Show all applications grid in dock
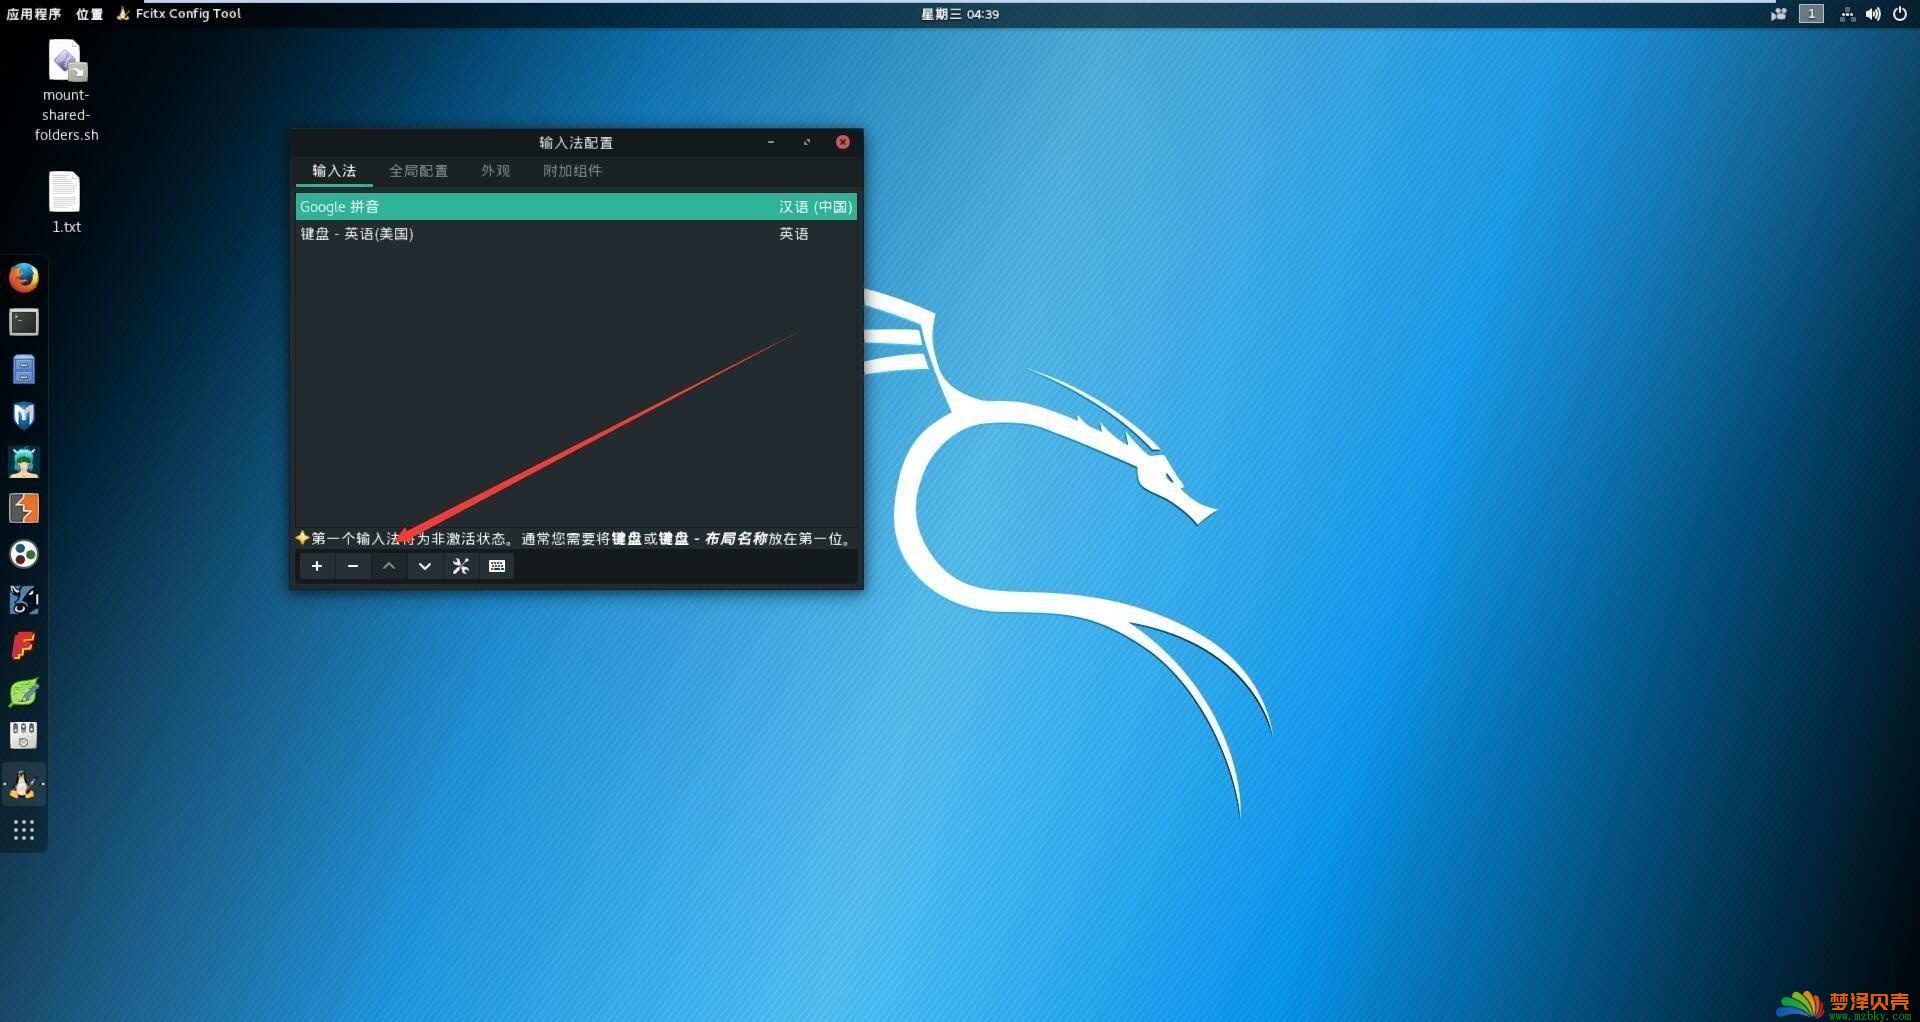1920x1022 pixels. click(x=24, y=830)
